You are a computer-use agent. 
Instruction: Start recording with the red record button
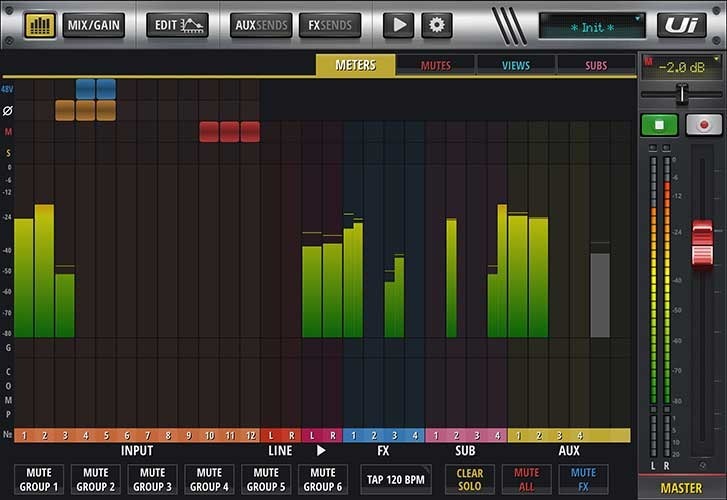tap(702, 126)
